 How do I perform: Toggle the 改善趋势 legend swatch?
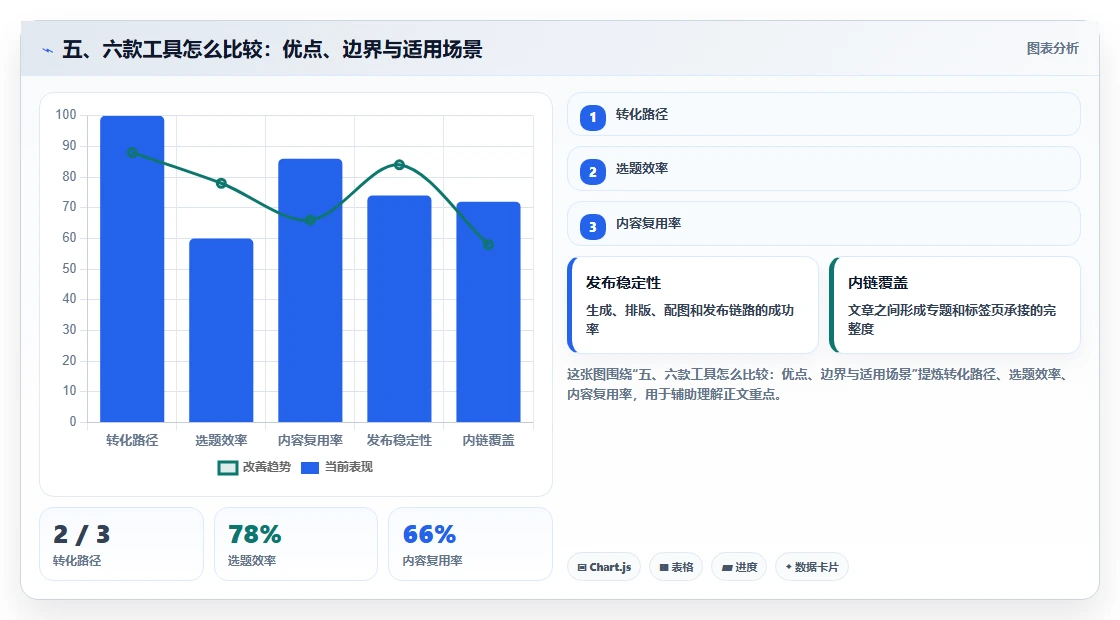click(227, 468)
